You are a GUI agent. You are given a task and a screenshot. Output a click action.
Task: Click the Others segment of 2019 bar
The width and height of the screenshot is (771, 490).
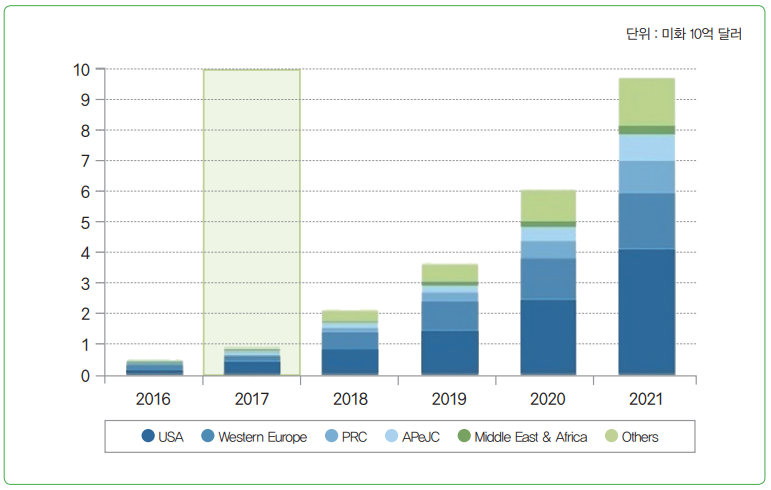click(x=449, y=273)
